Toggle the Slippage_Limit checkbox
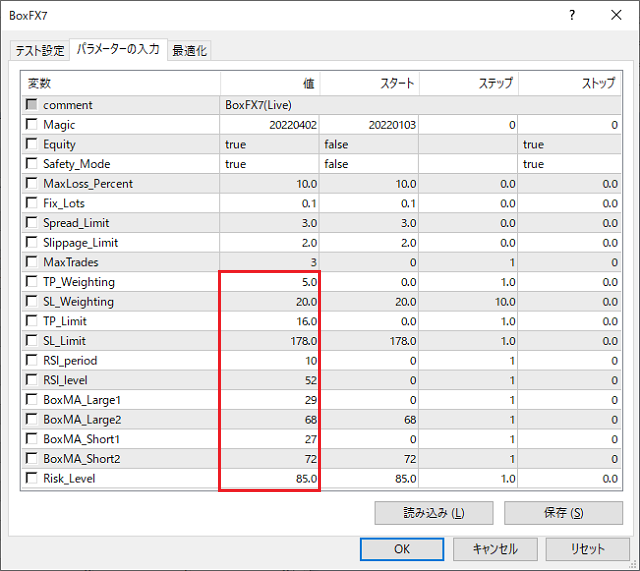The width and height of the screenshot is (640, 571). 31,242
